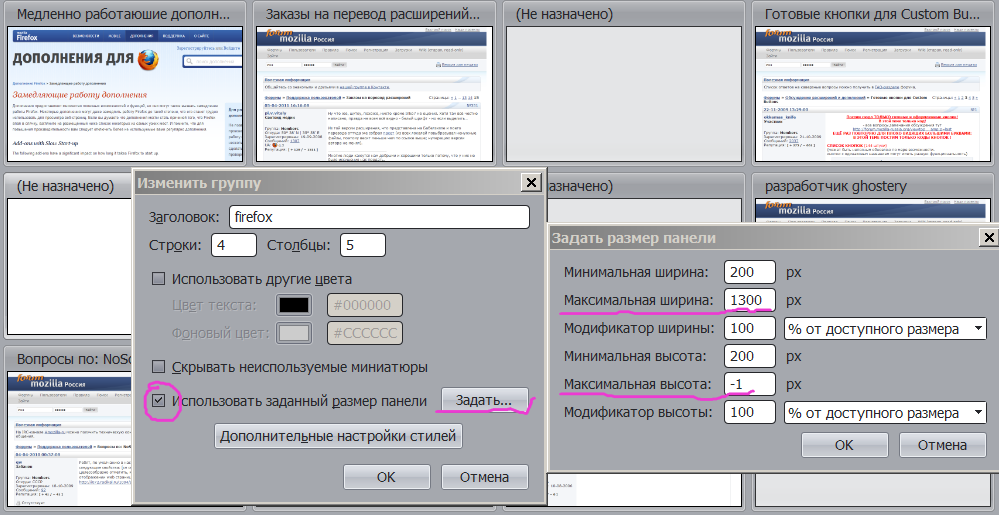
Task: Edit the Заголовок field containing firefox
Action: (379, 217)
